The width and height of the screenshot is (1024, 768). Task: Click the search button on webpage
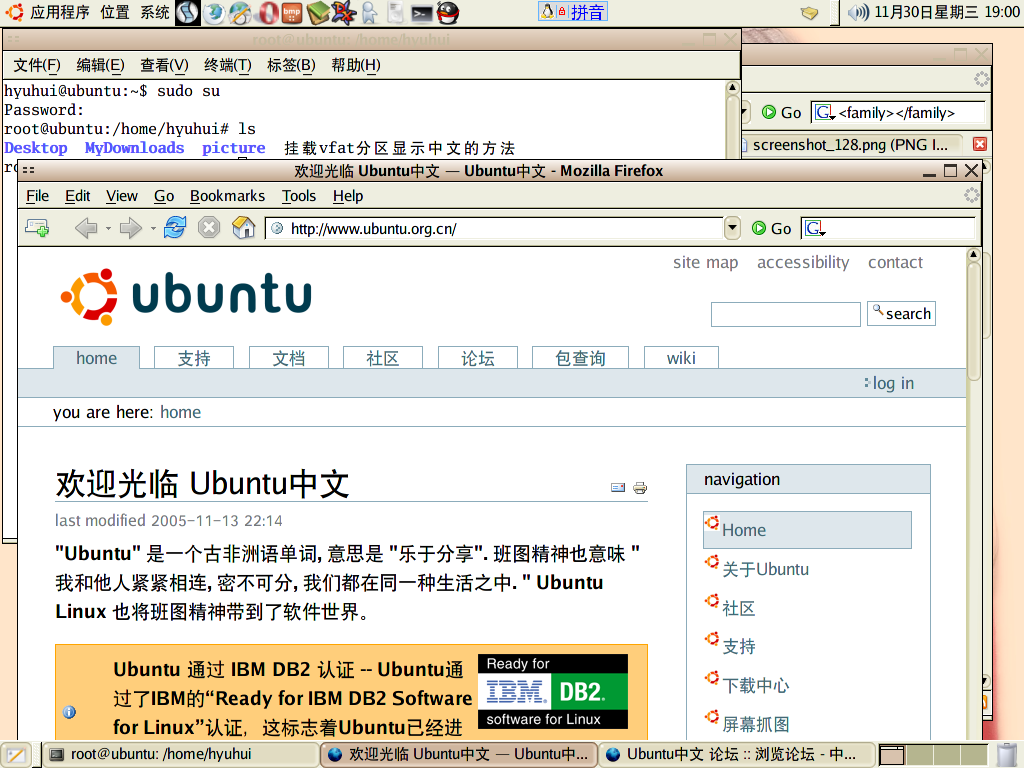(901, 313)
